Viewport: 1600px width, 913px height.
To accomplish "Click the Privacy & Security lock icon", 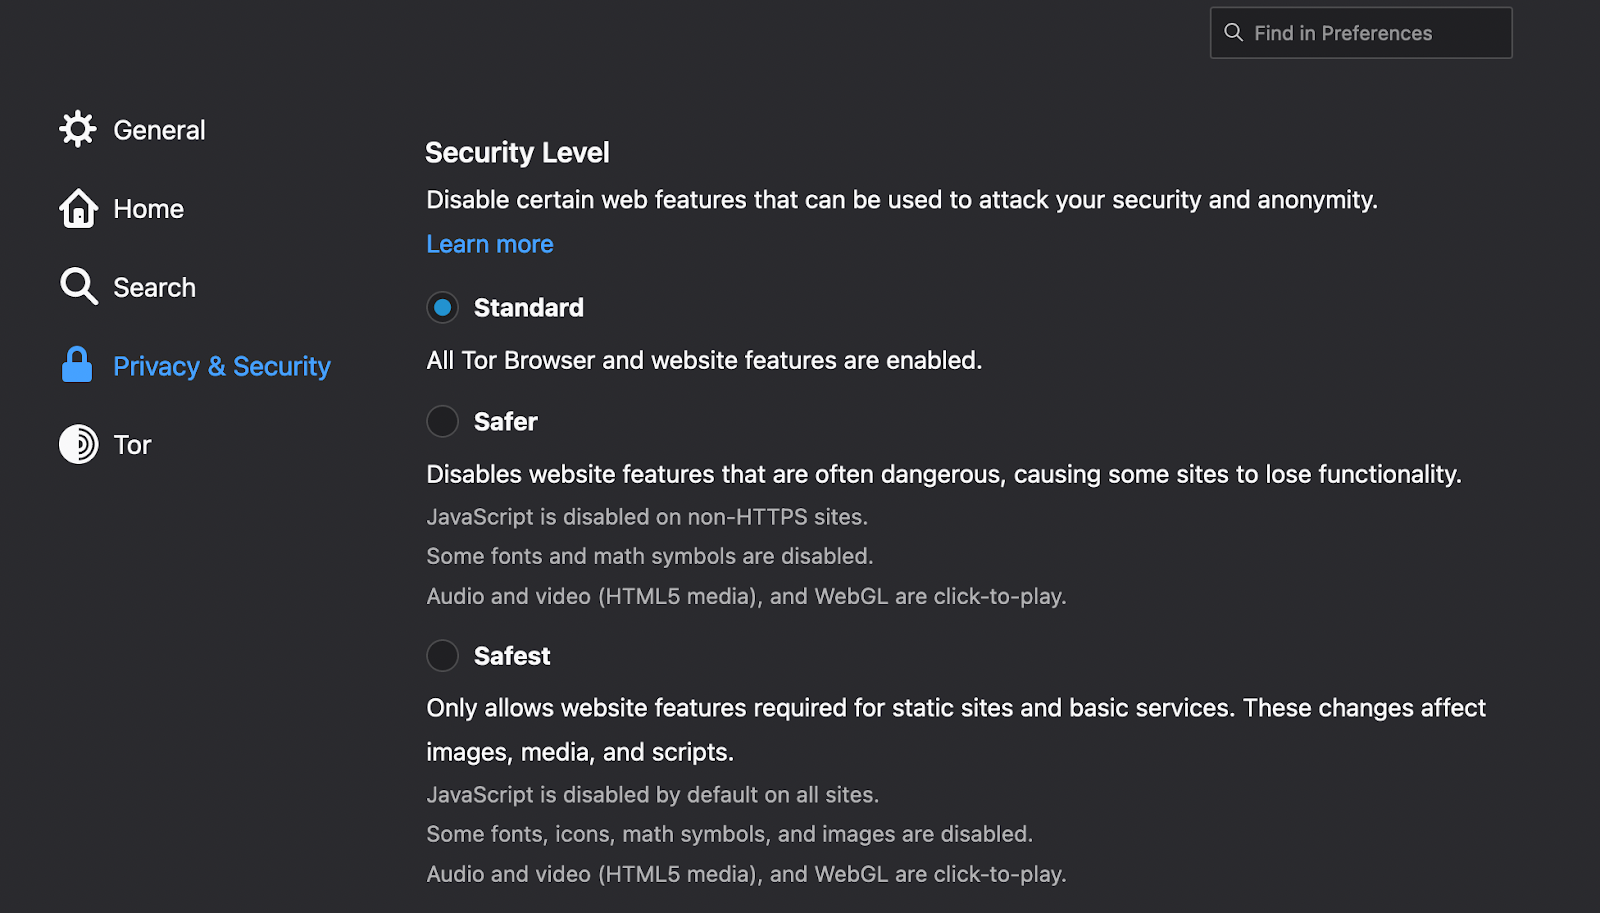I will (x=77, y=365).
